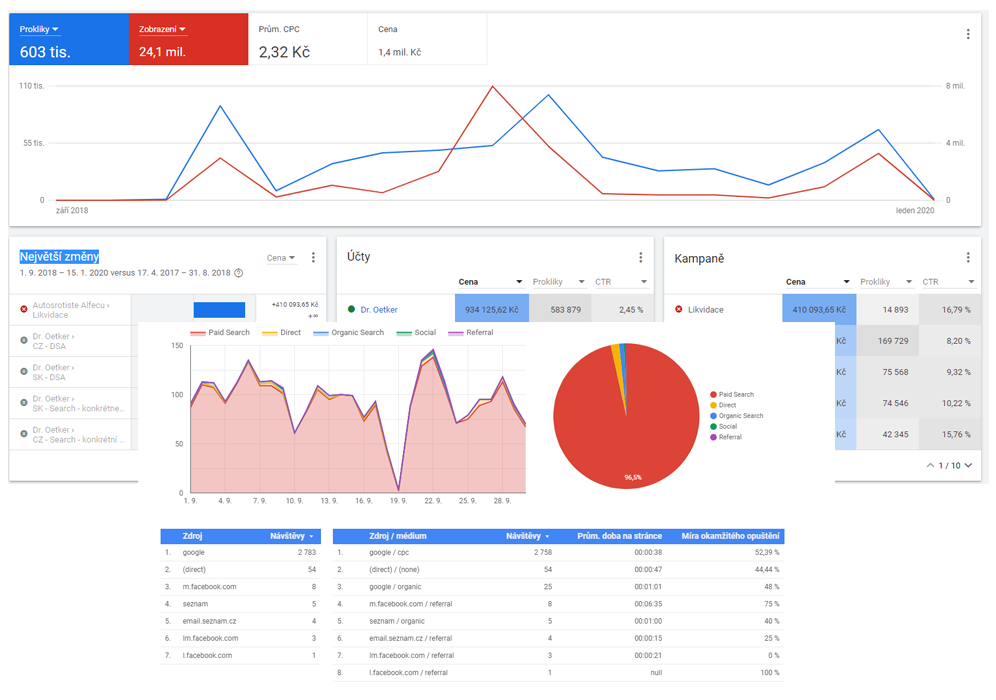
Task: Click the help icon next to date comparison
Action: point(238,273)
